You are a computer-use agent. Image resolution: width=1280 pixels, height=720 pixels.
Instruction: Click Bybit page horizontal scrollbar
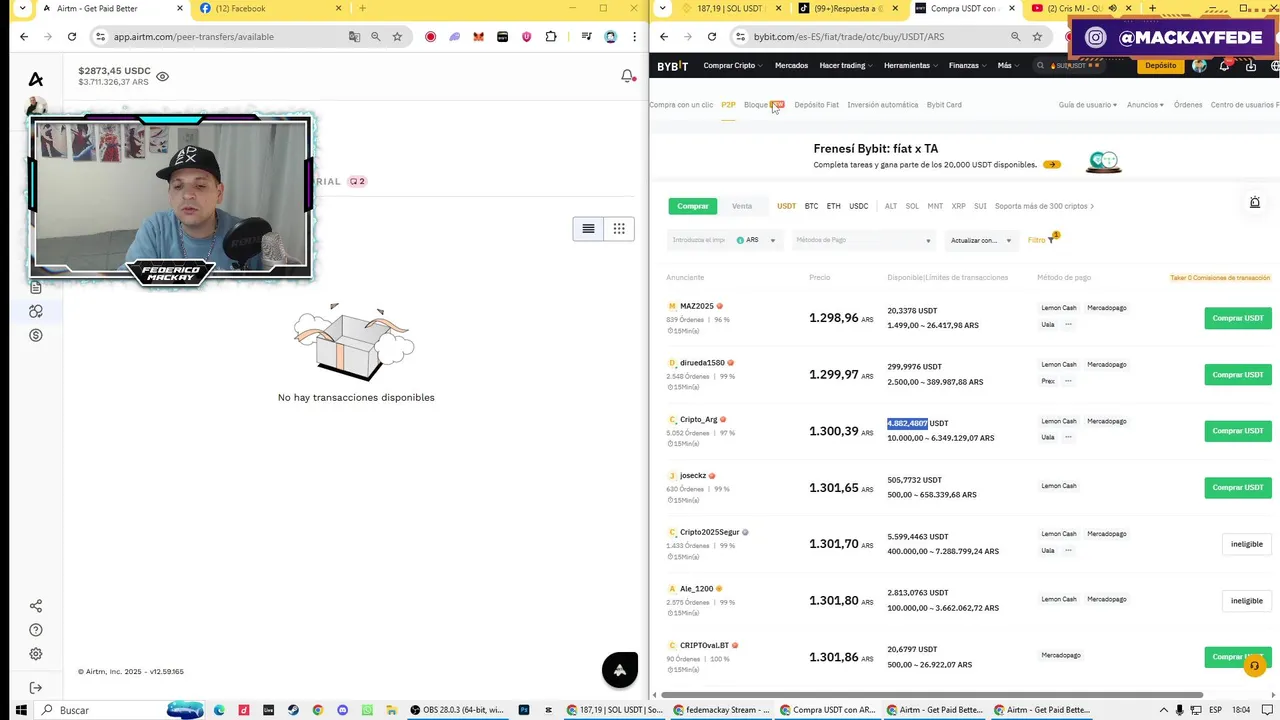[932, 695]
